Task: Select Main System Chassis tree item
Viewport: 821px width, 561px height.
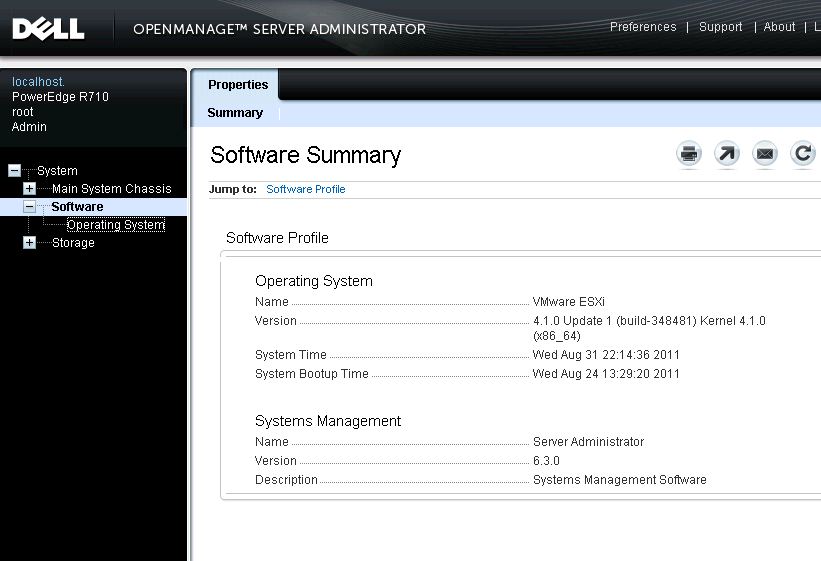Action: pos(112,189)
